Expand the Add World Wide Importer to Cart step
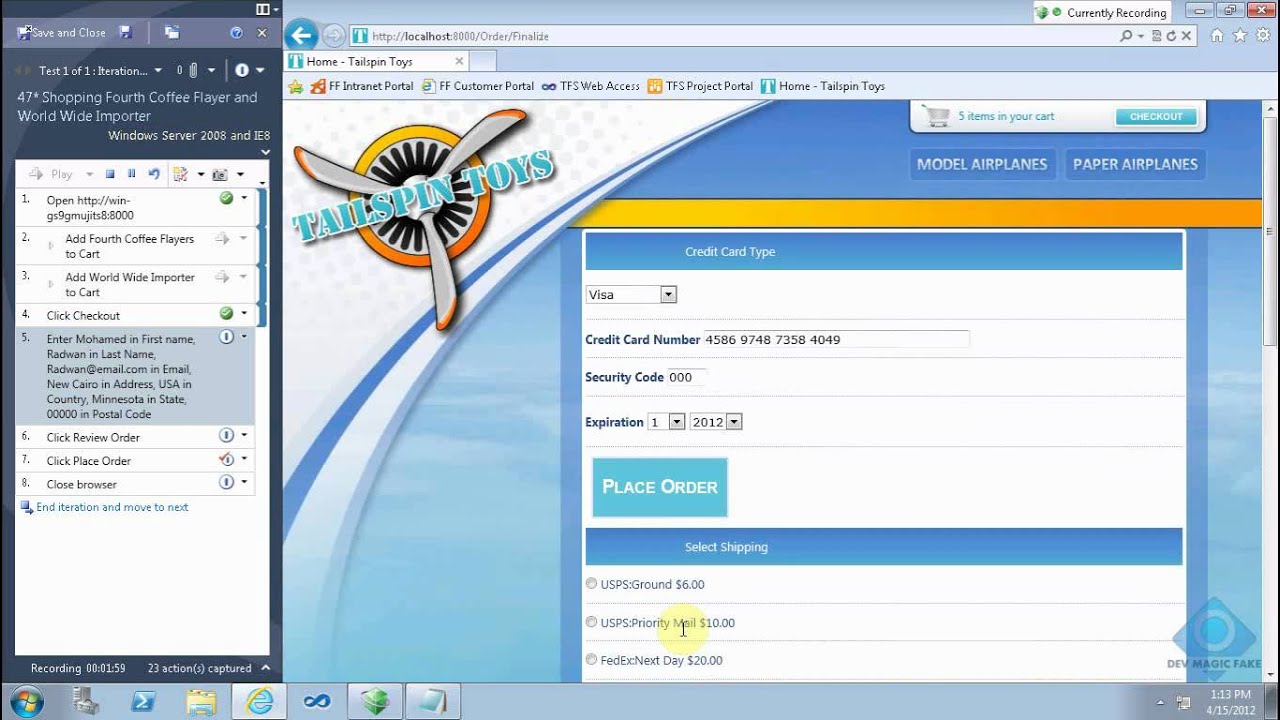1280x720 pixels. (51, 284)
